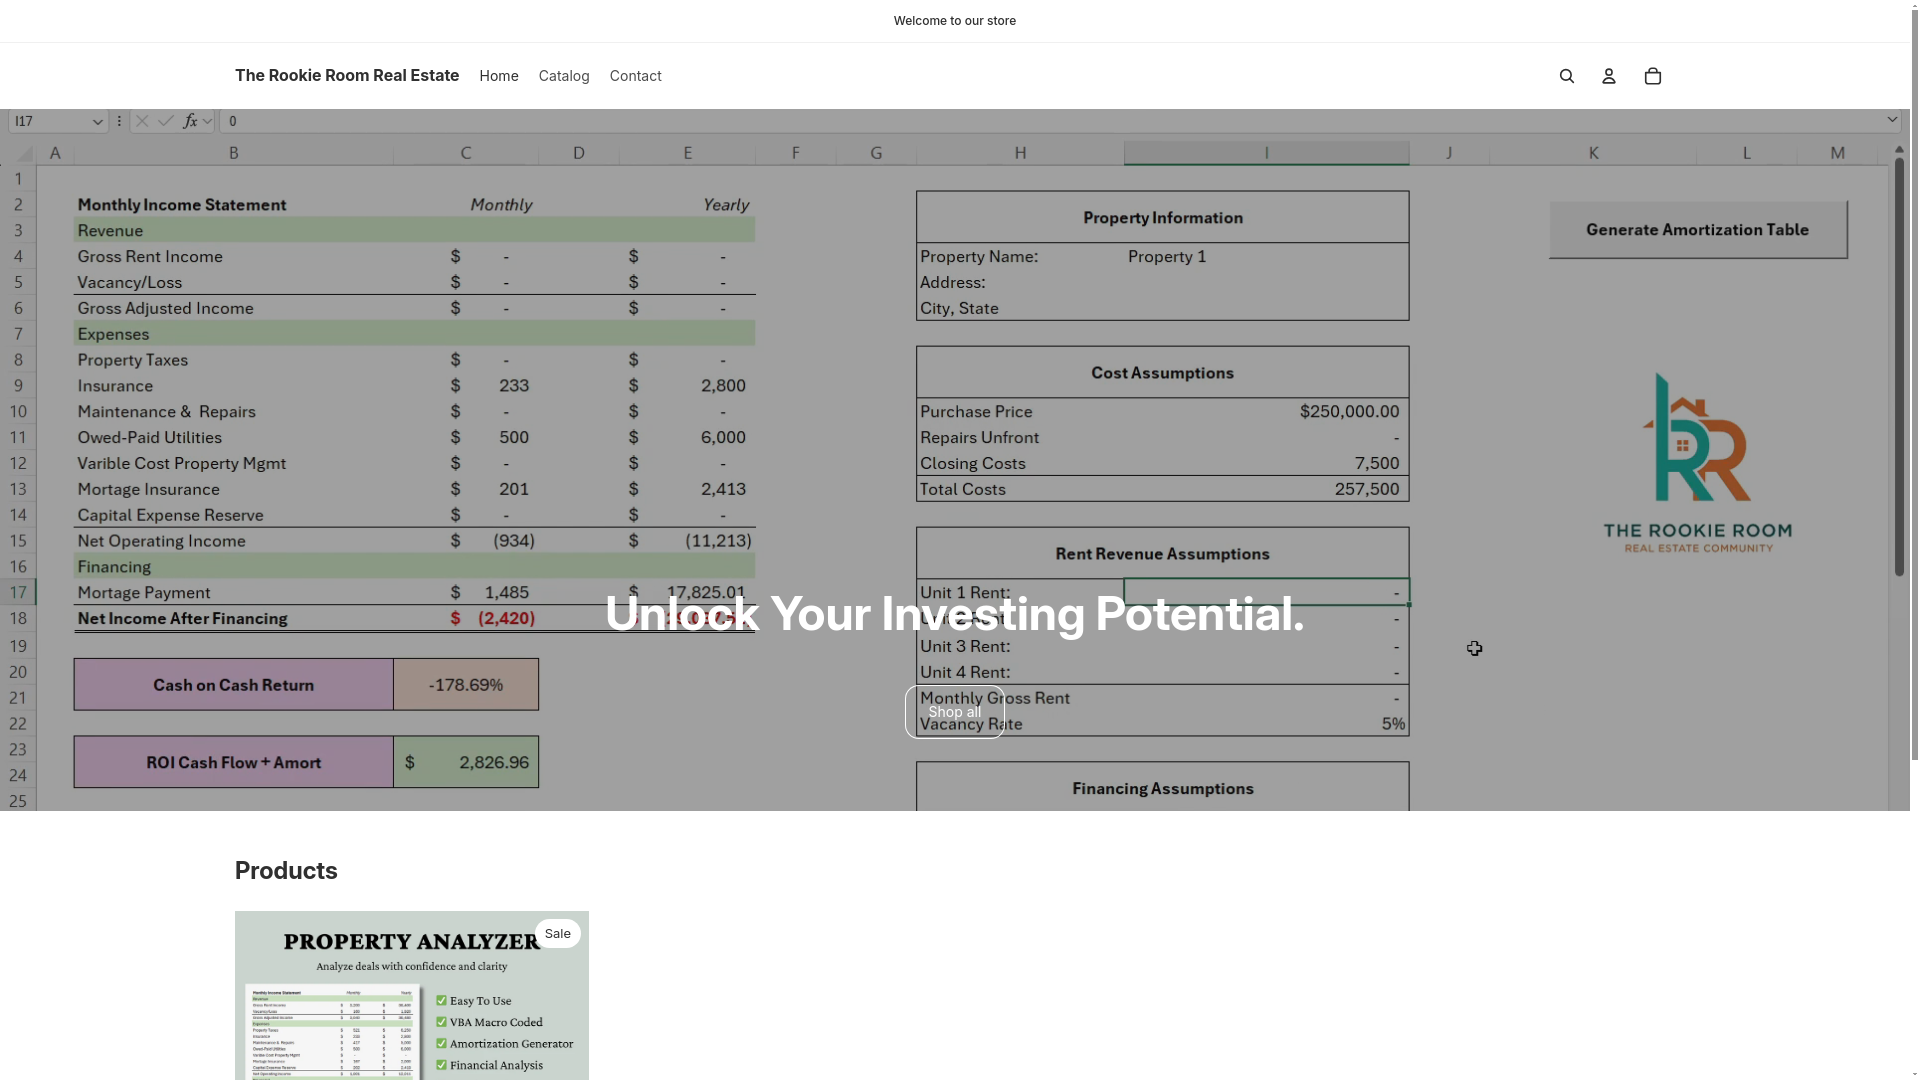Image resolution: width=1920 pixels, height=1080 pixels.
Task: Open the Contact menu item
Action: click(x=635, y=76)
